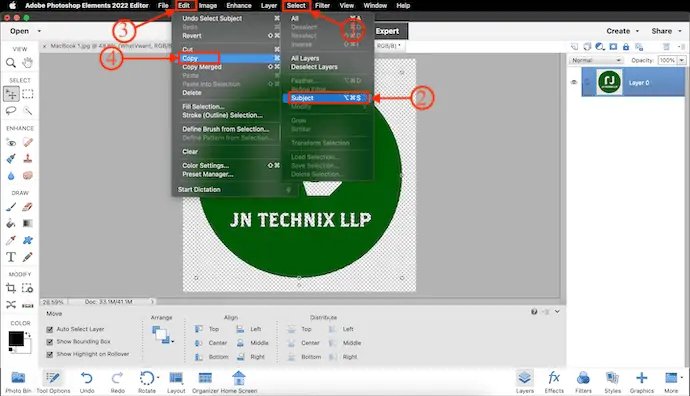The width and height of the screenshot is (690, 396).
Task: Select the Custom Shape tool
Action: [x=28, y=240]
